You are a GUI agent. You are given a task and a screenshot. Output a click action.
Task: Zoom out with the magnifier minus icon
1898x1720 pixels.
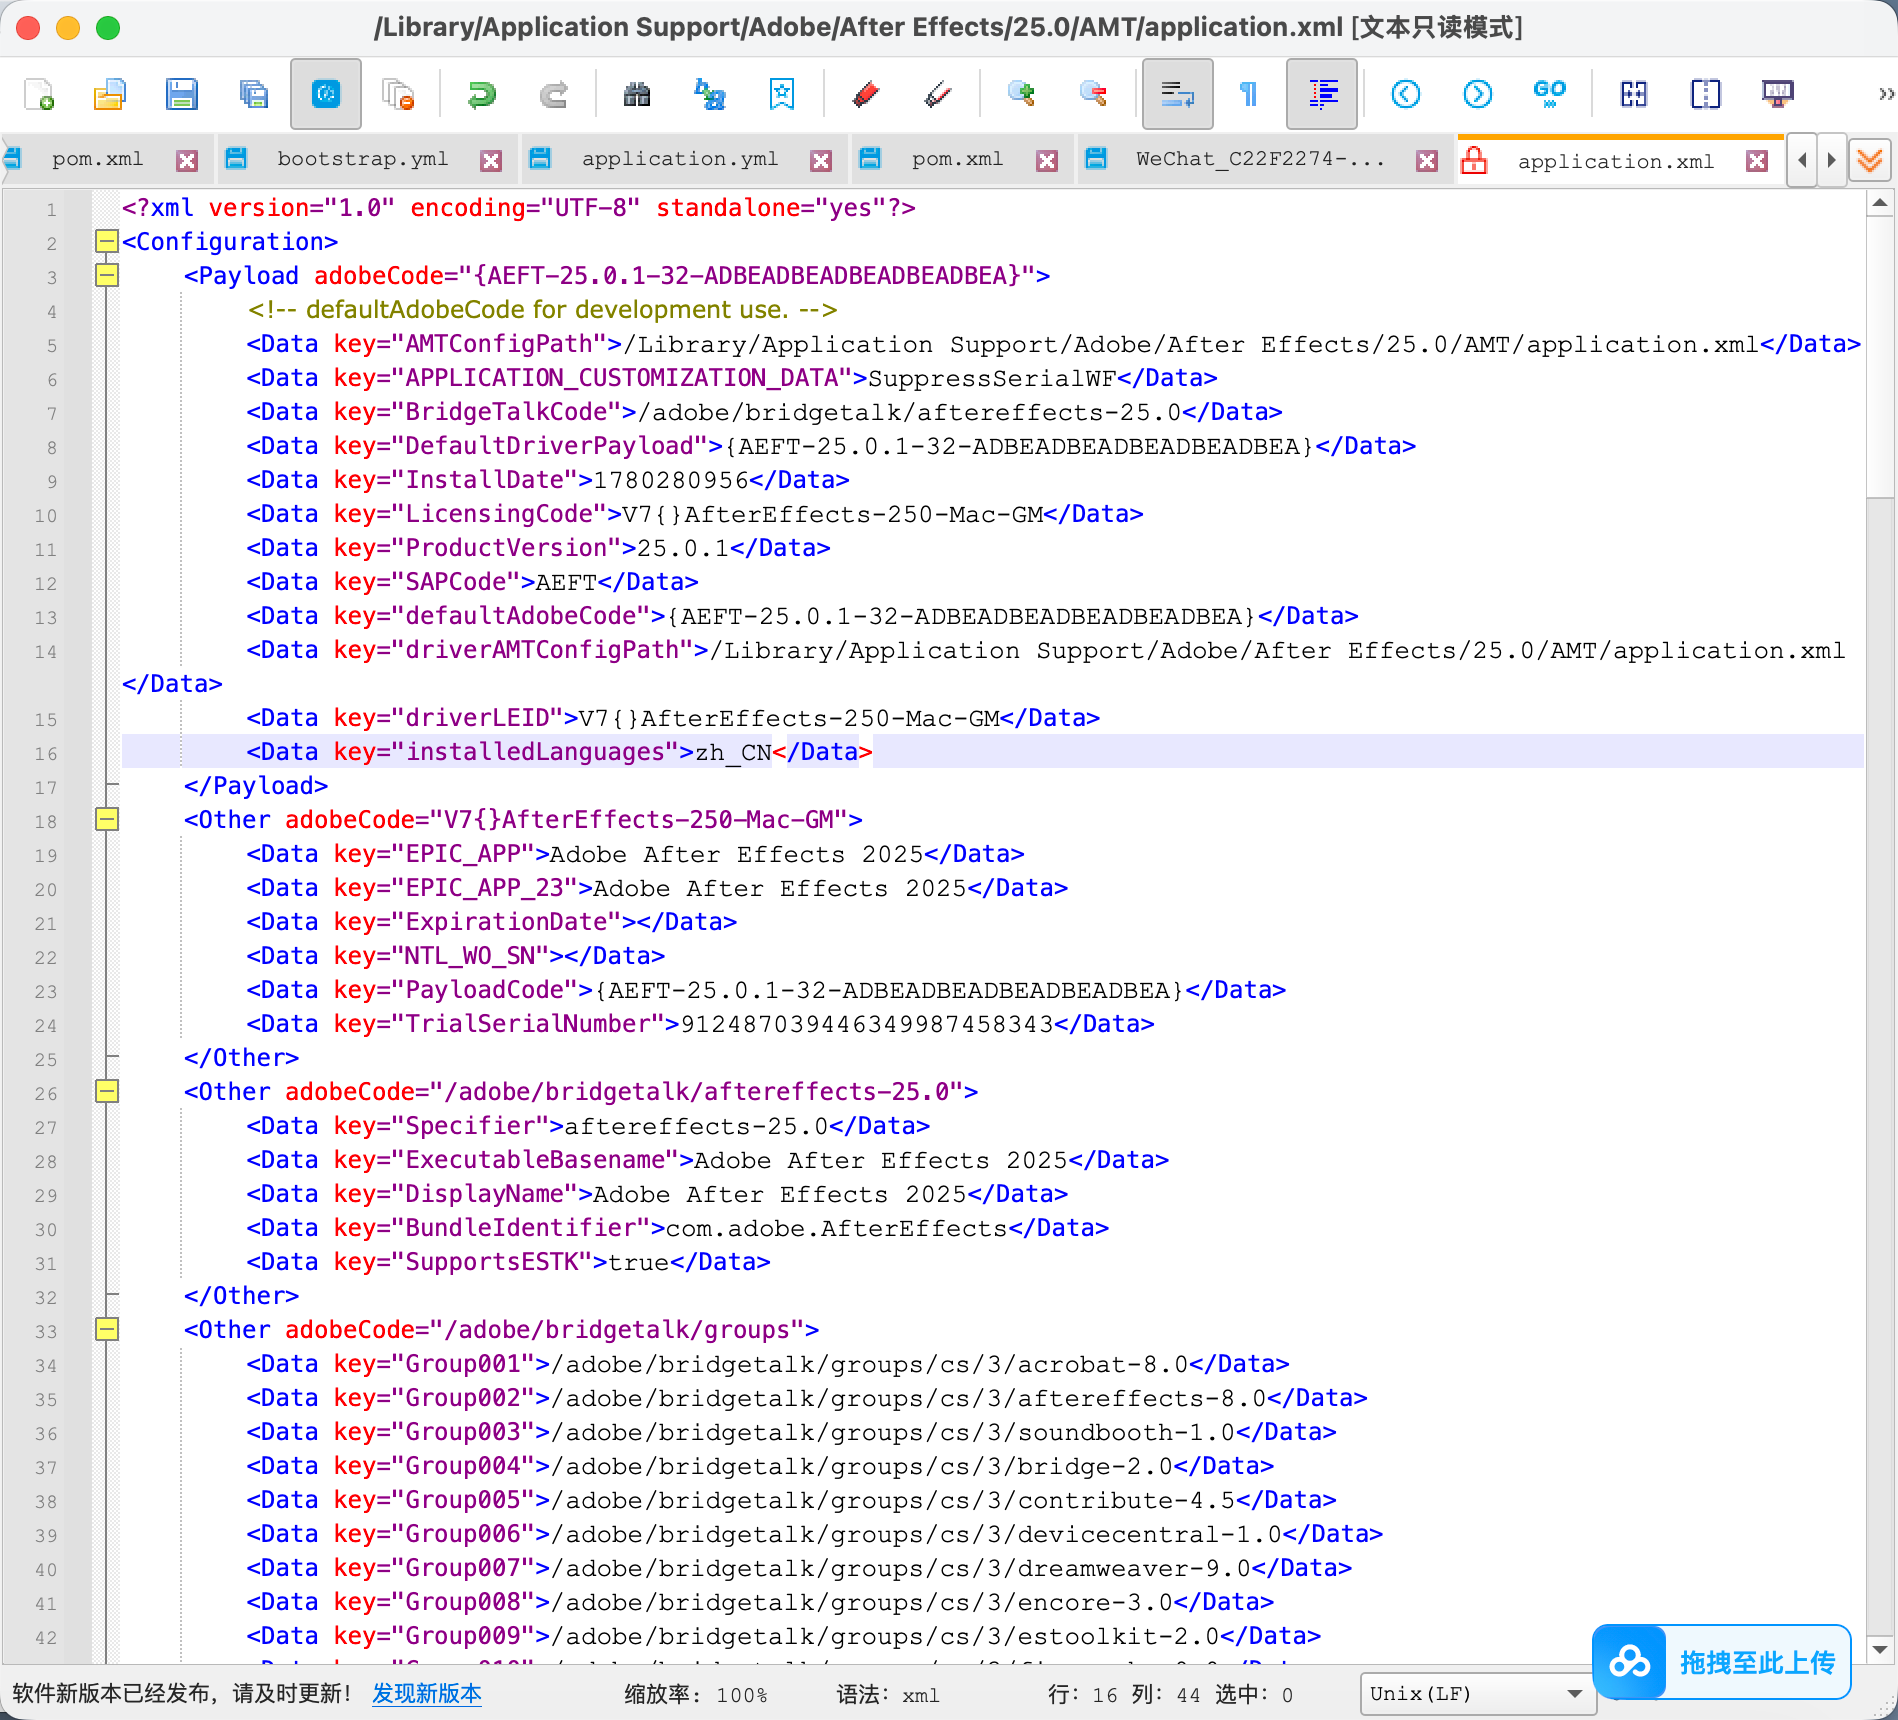[1093, 94]
